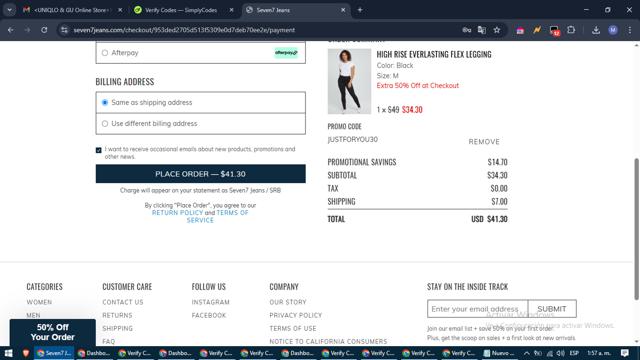Open the Women category link
This screenshot has width=640, height=360.
click(39, 302)
